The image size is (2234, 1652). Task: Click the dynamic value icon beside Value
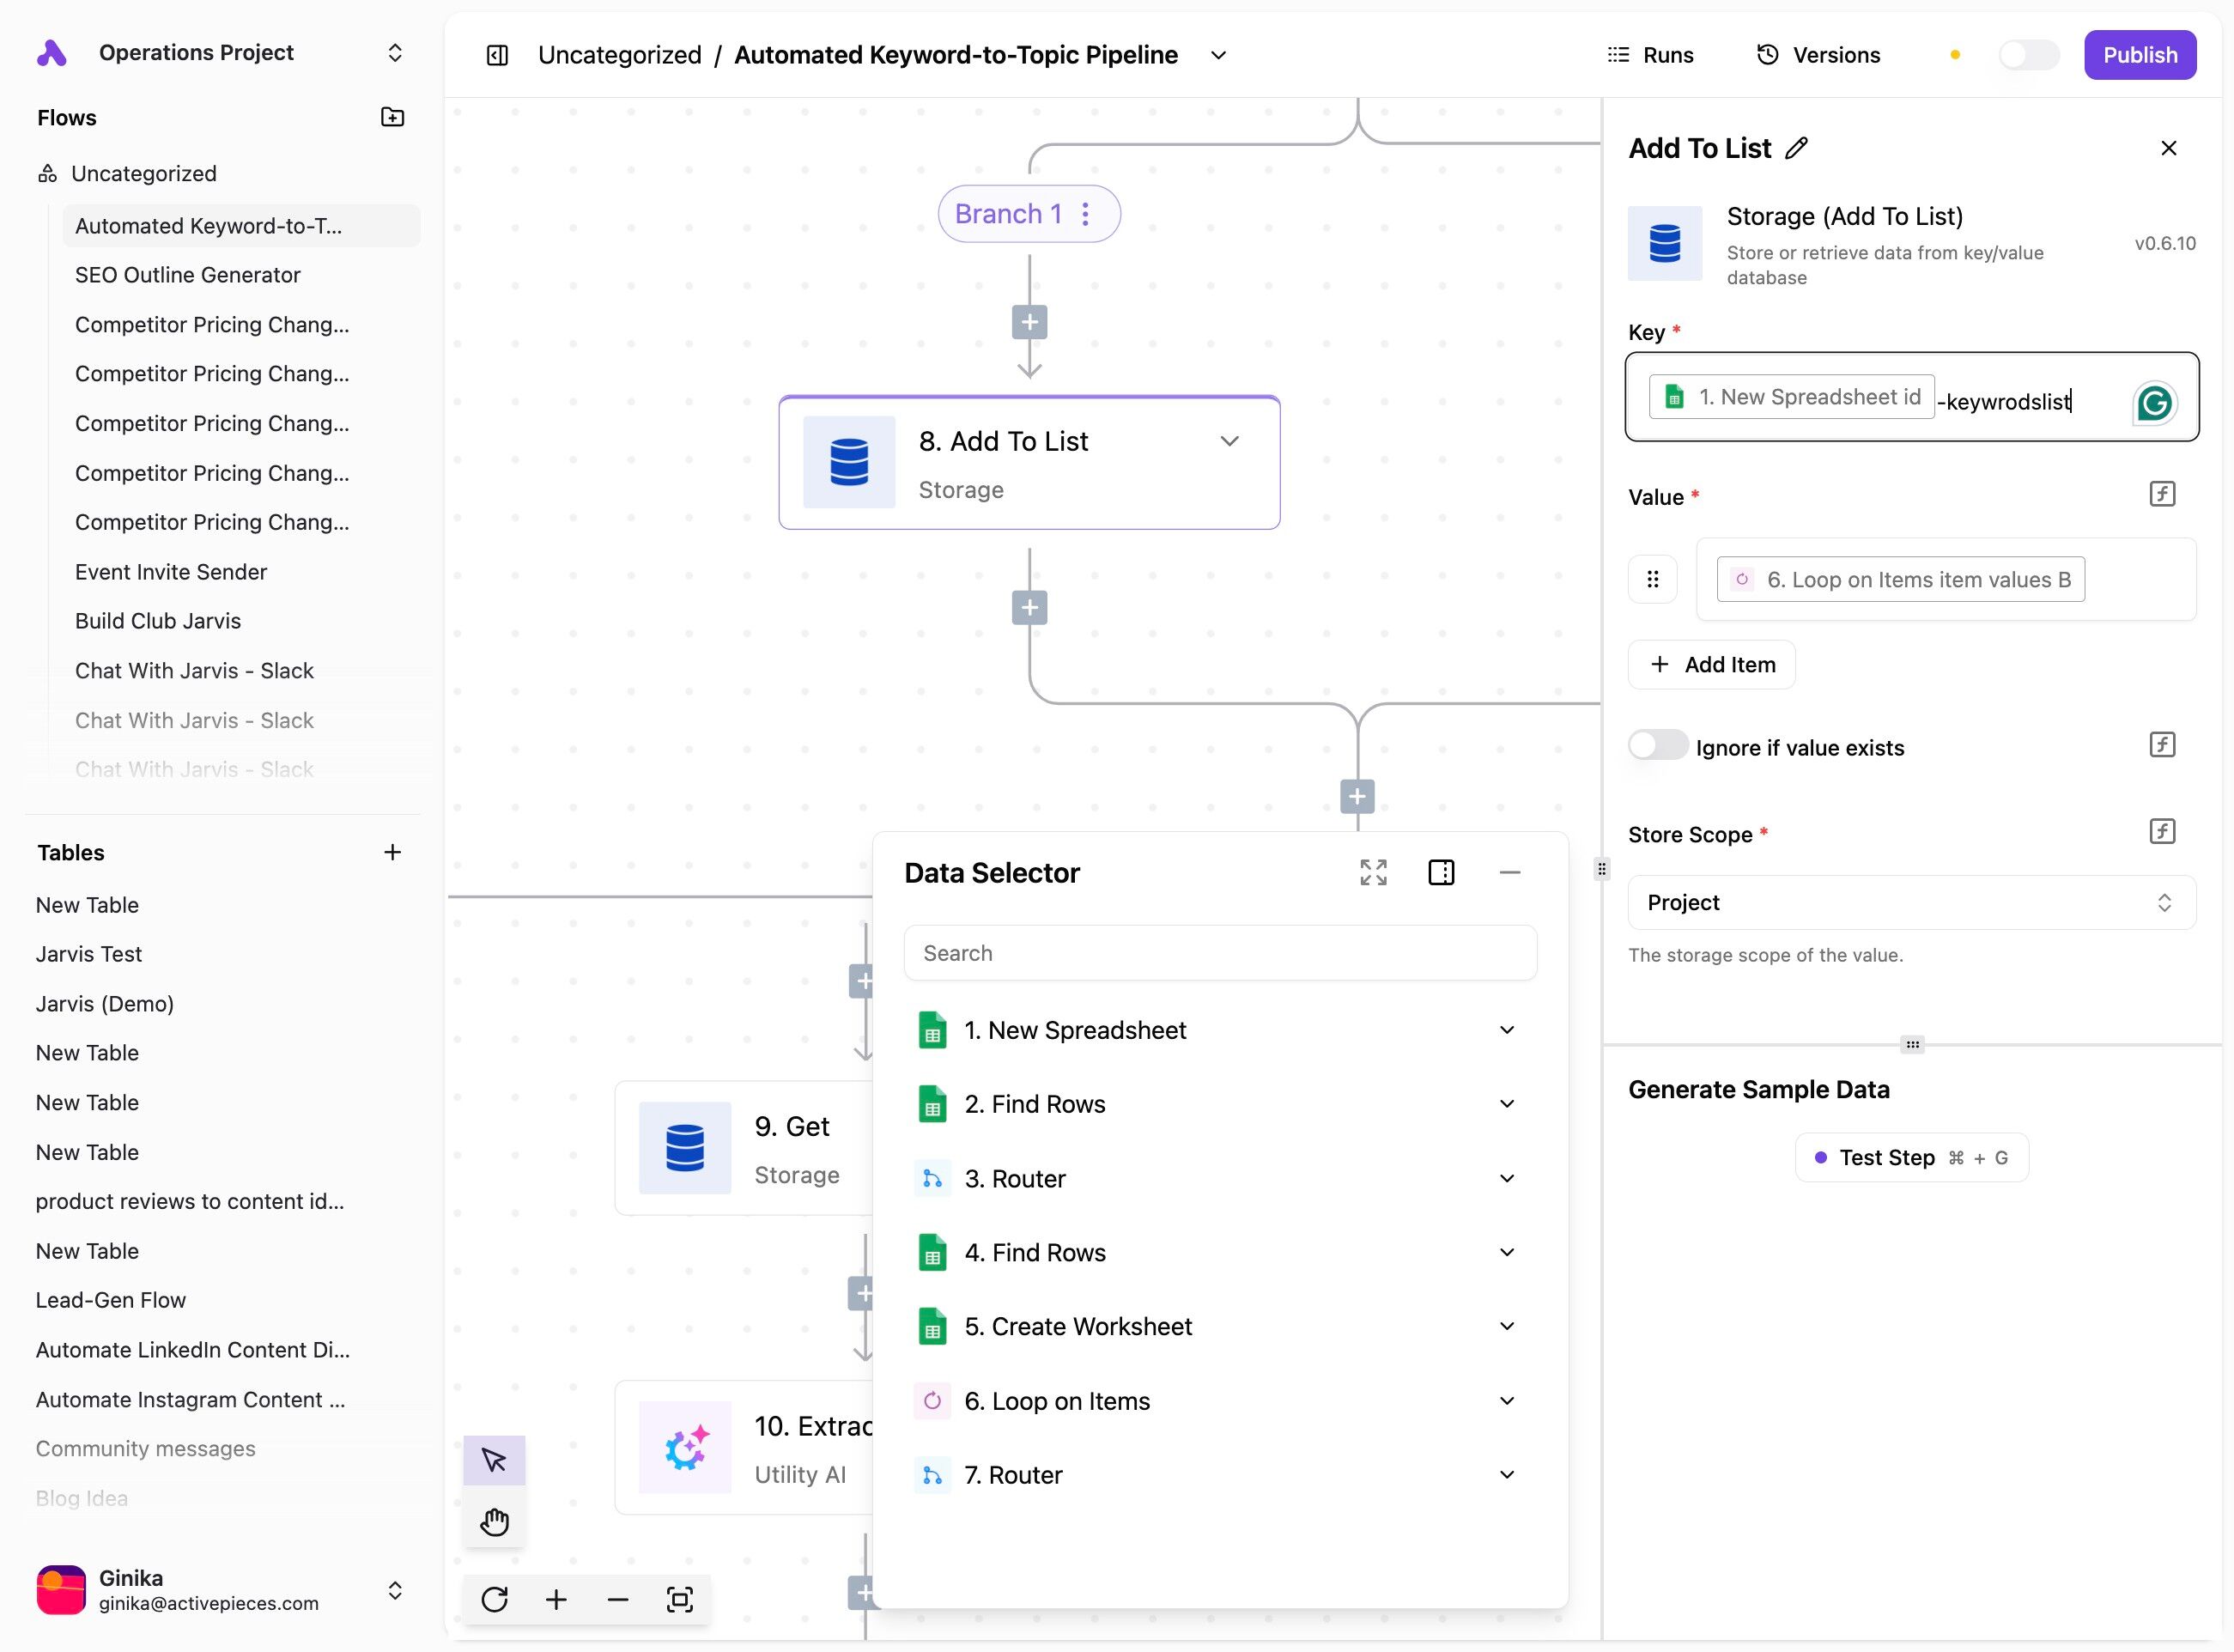(2162, 494)
